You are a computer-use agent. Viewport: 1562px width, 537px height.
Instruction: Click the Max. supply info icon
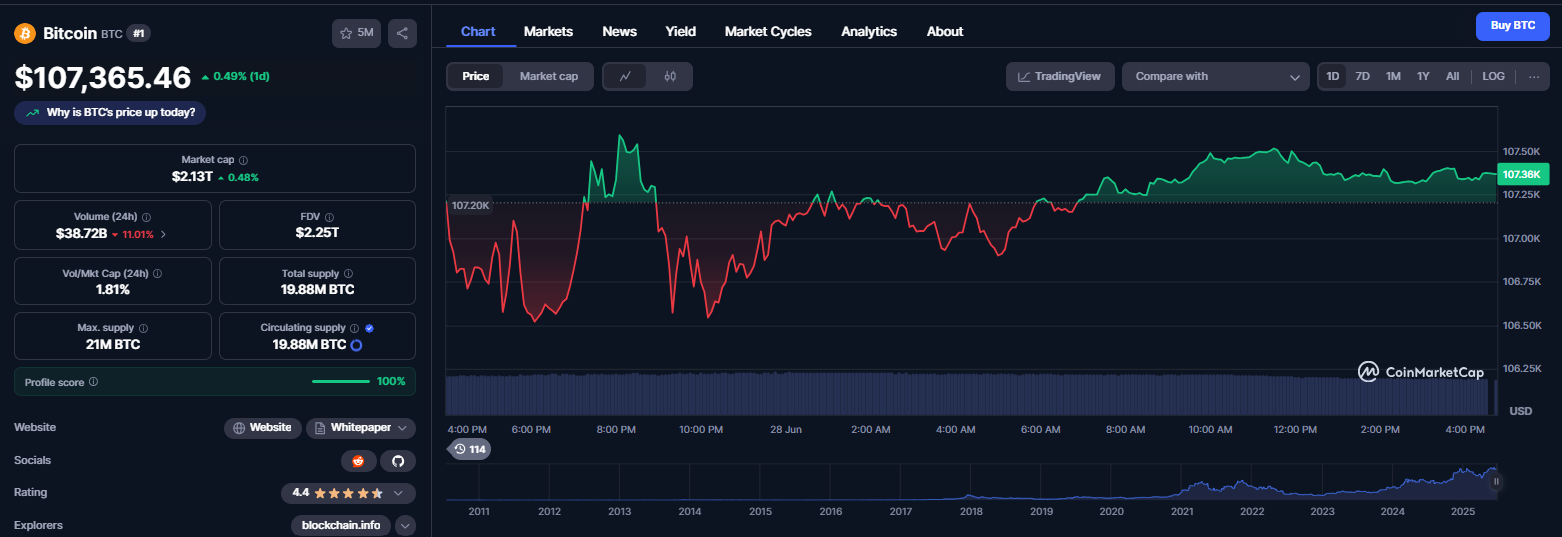(143, 328)
